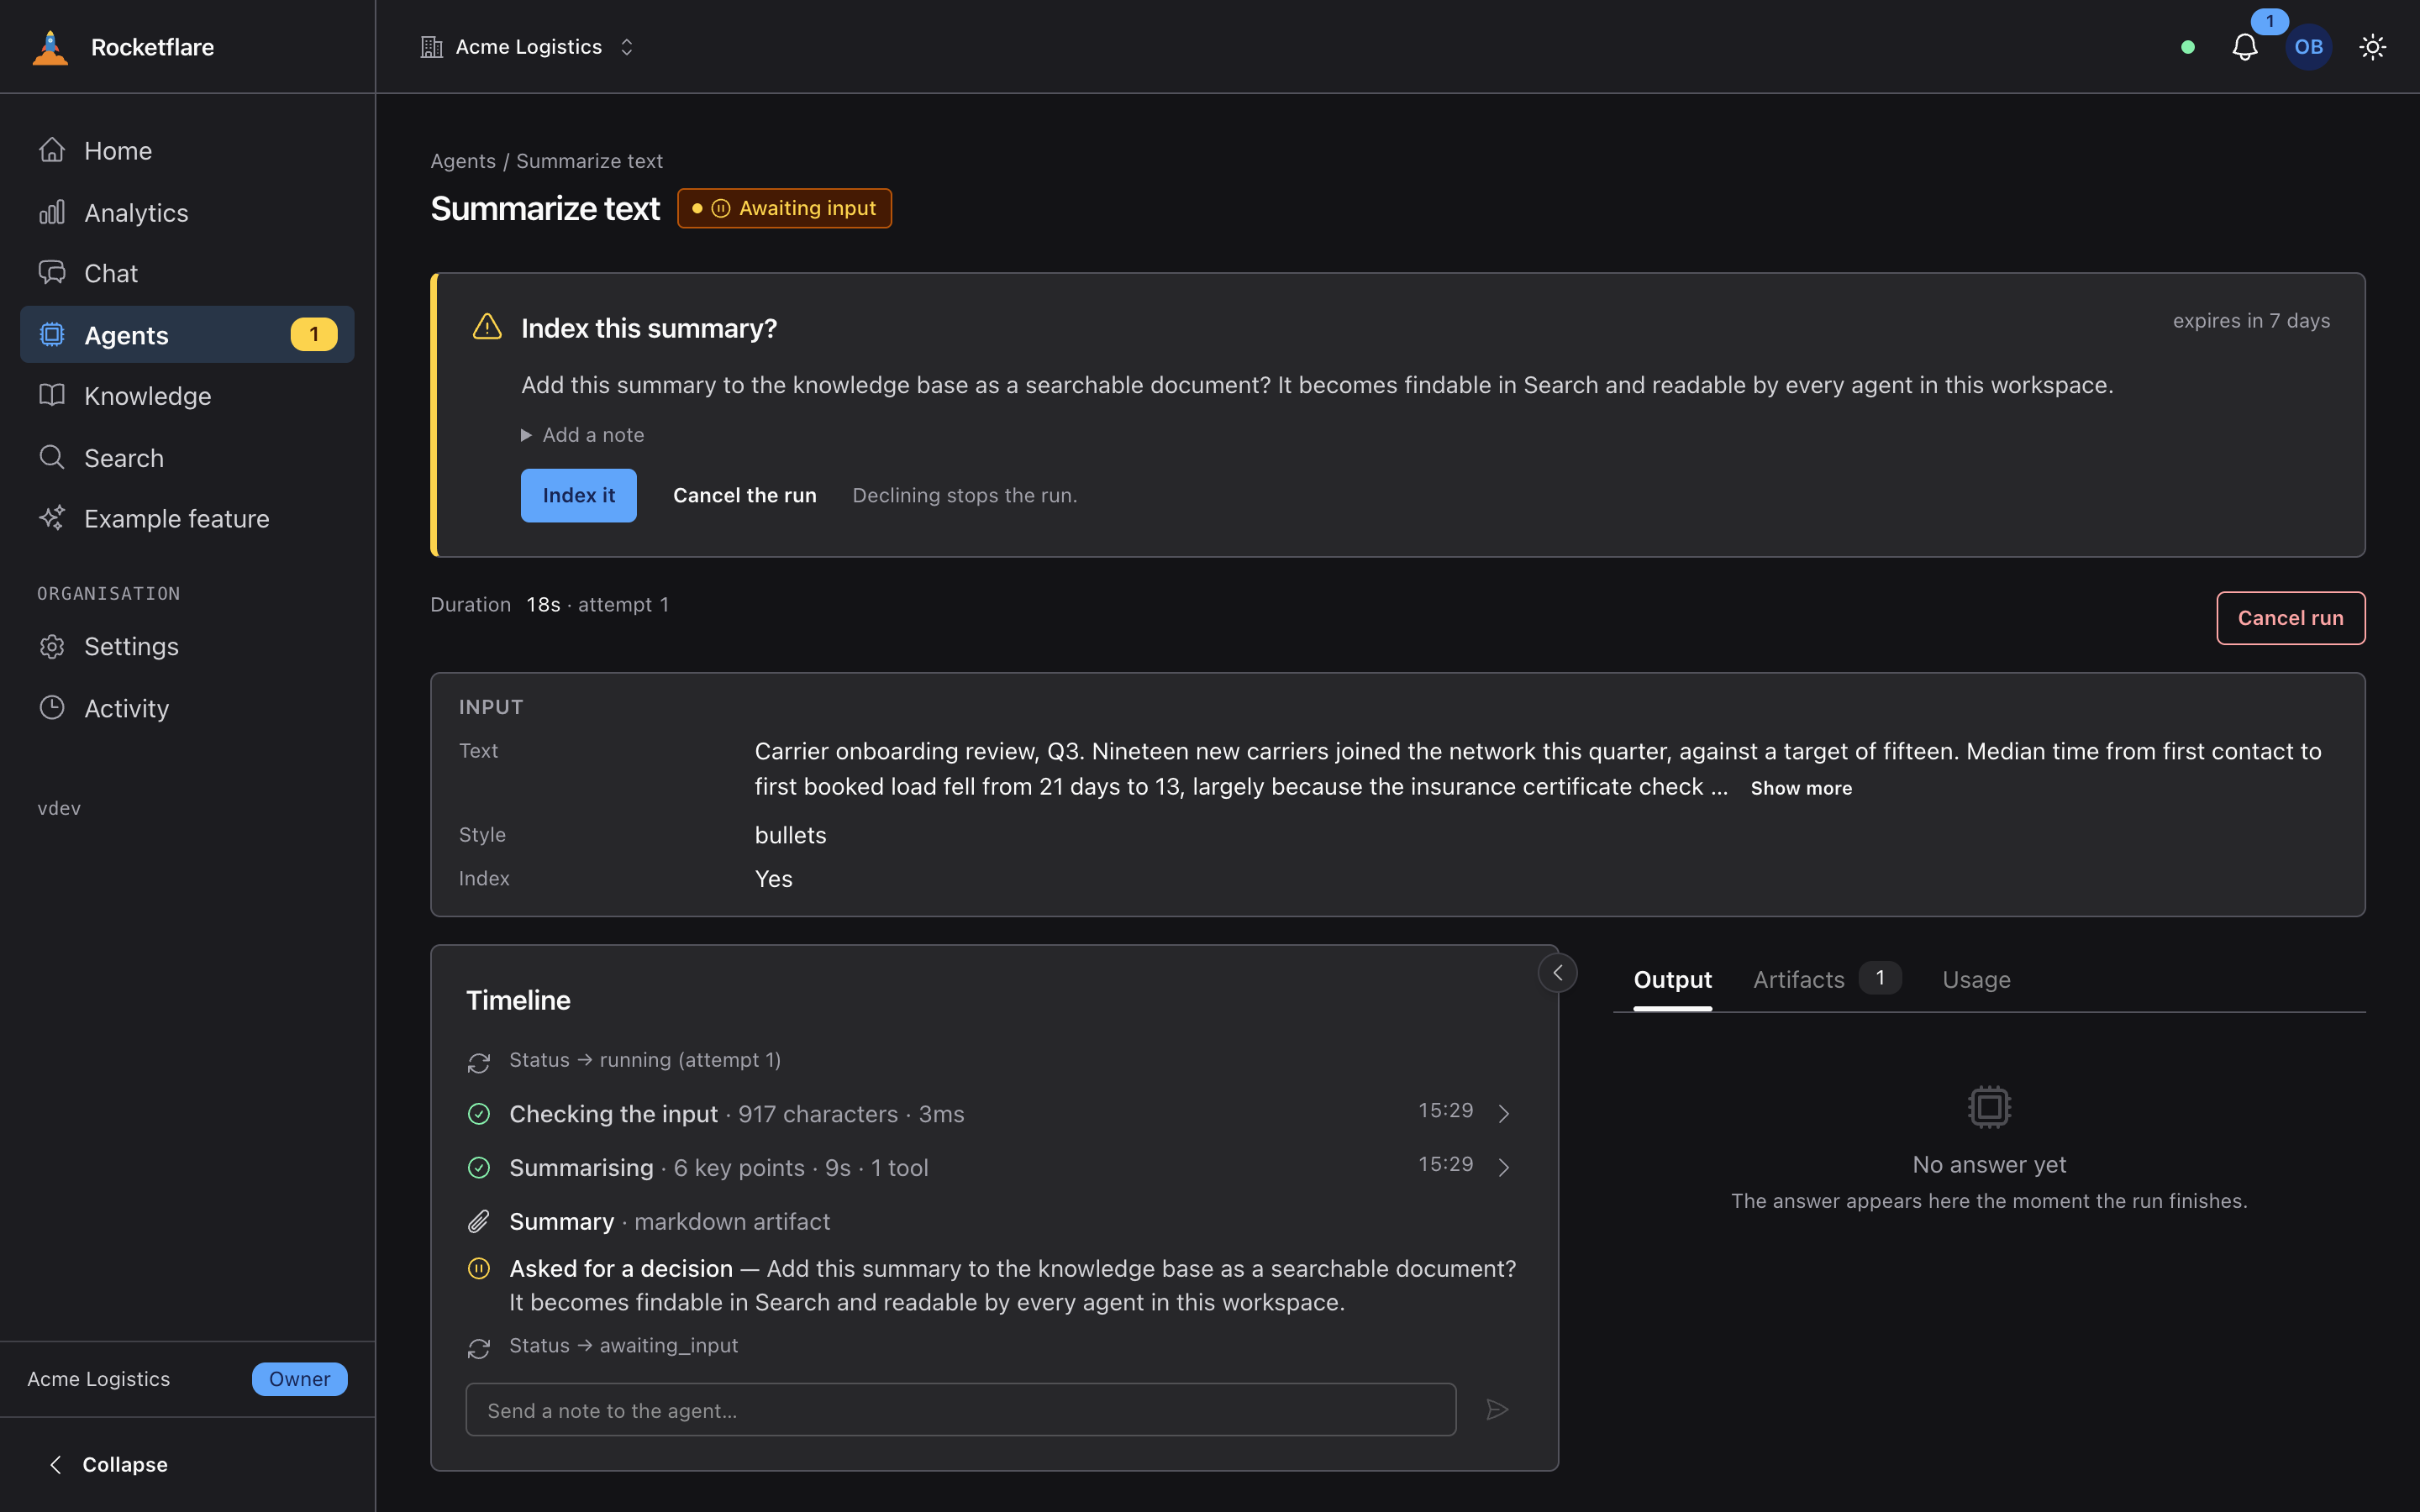Go to Home in sidebar
The width and height of the screenshot is (2420, 1512).
187,150
